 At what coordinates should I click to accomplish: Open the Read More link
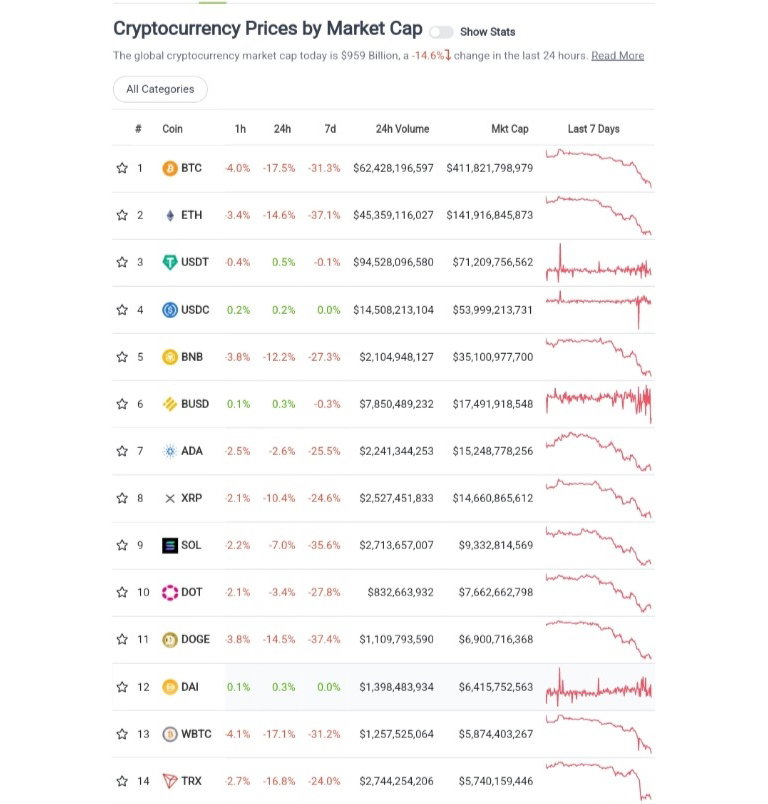point(617,55)
